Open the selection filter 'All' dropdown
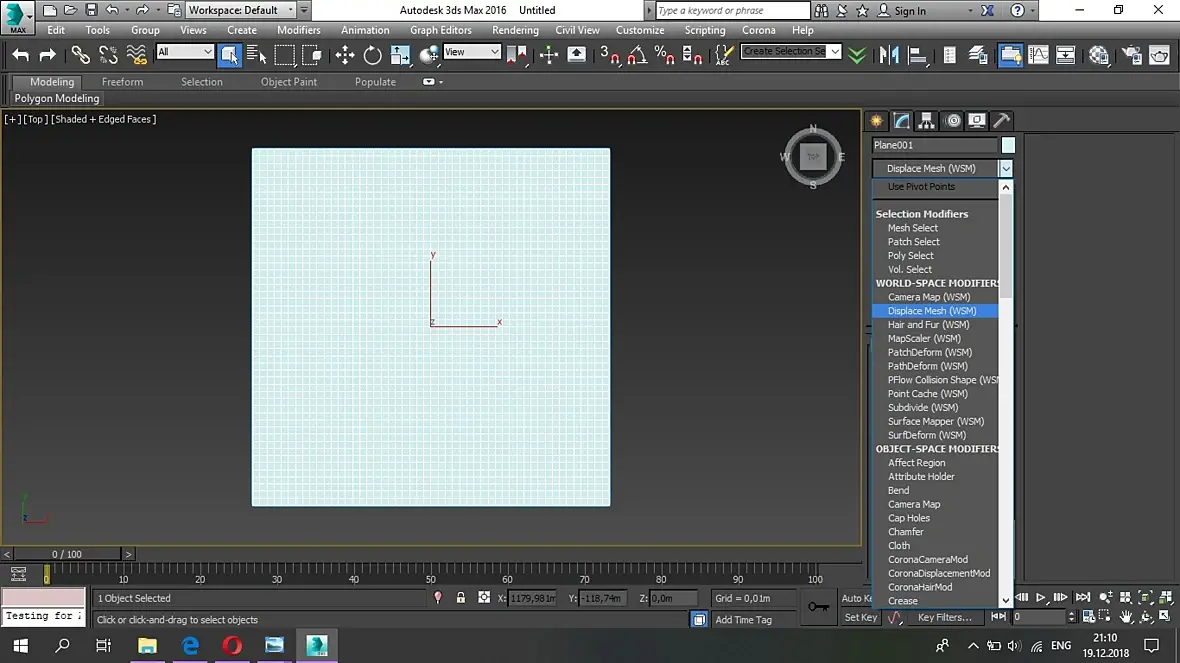Image resolution: width=1180 pixels, height=663 pixels. tap(185, 52)
